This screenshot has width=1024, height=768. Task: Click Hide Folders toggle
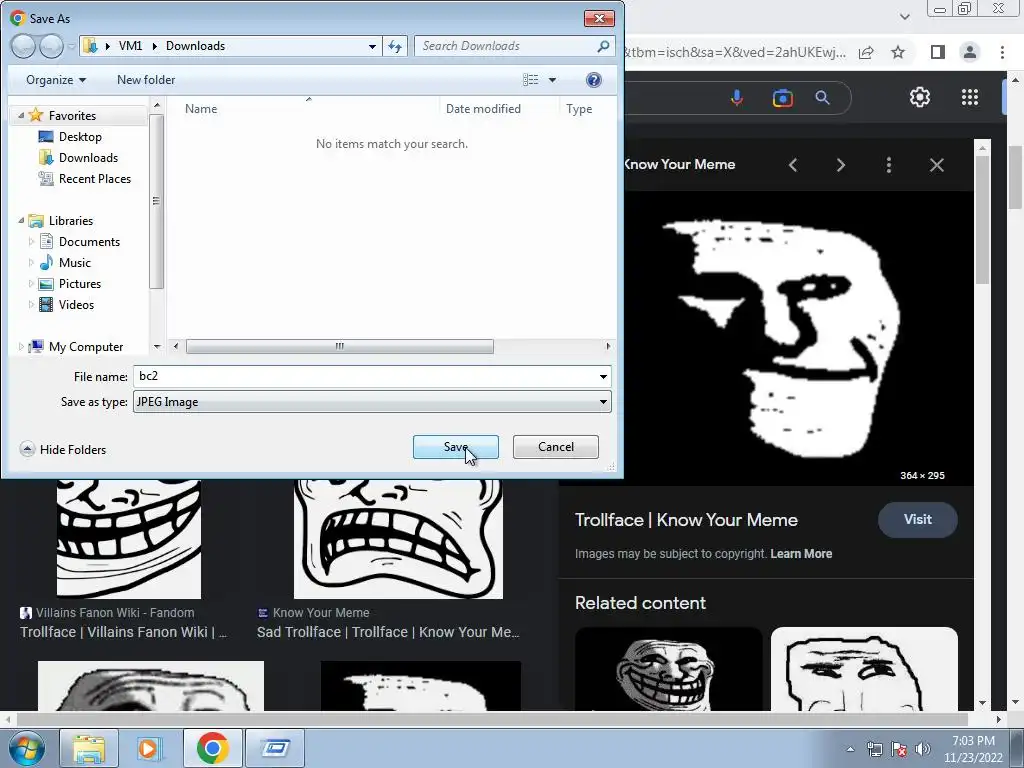pos(63,449)
